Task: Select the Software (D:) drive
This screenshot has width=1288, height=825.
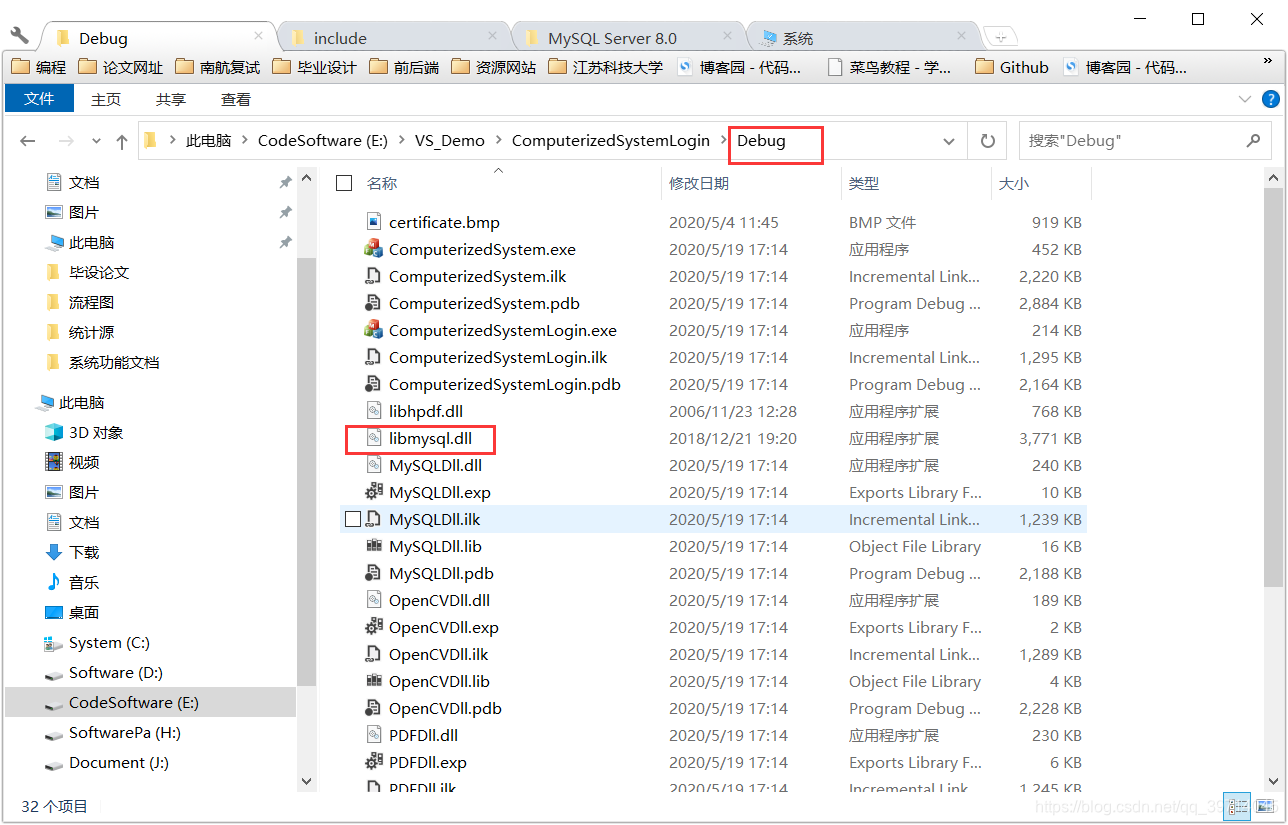Action: [103, 672]
